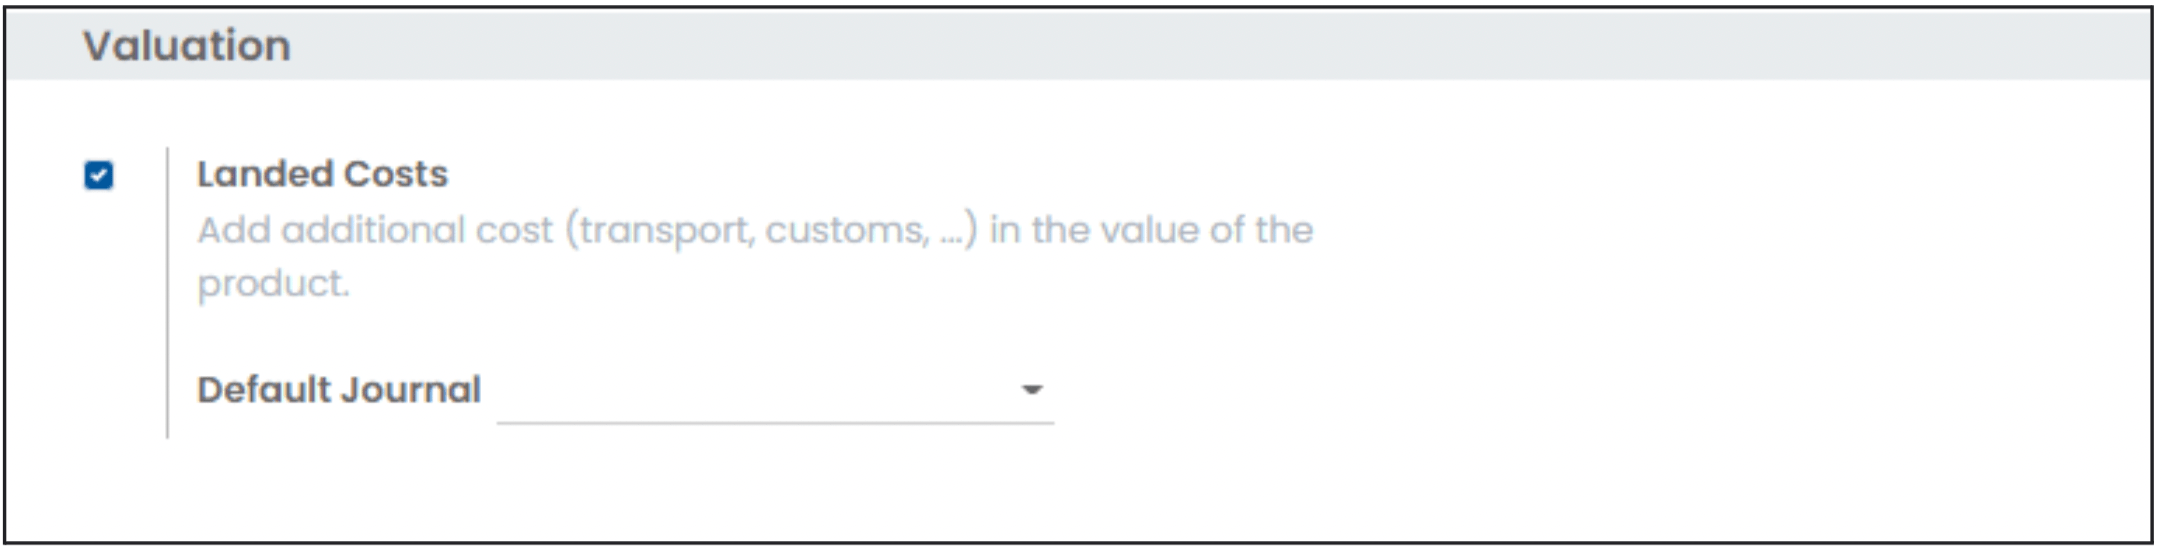This screenshot has width=2162, height=550.
Task: Toggle the blue checkmark beside Landed Costs
Action: click(x=99, y=176)
